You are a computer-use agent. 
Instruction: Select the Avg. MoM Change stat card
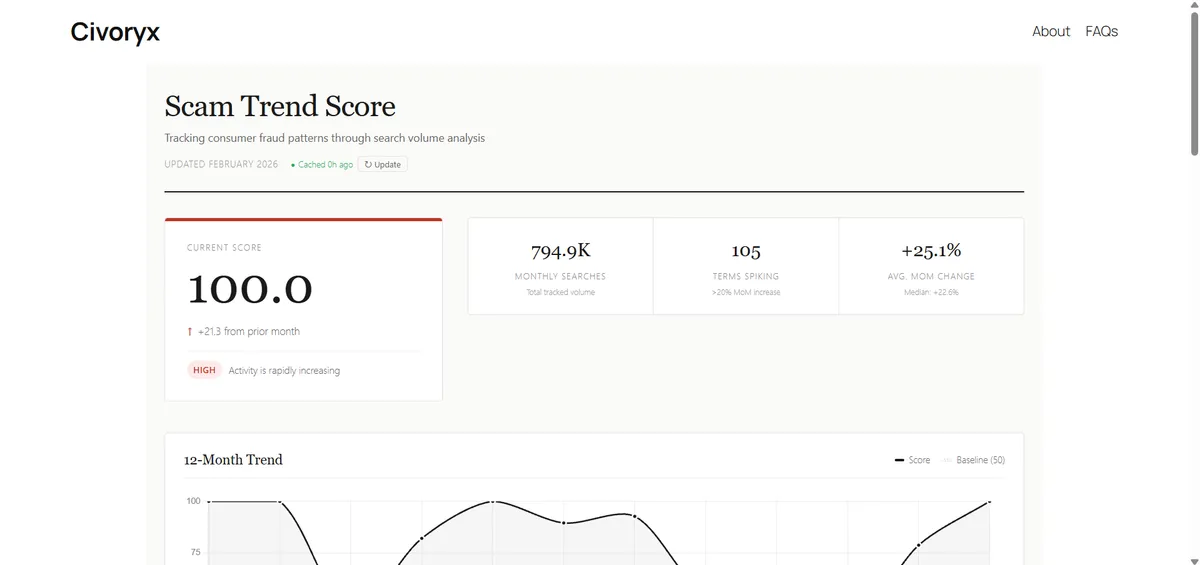[x=931, y=266]
